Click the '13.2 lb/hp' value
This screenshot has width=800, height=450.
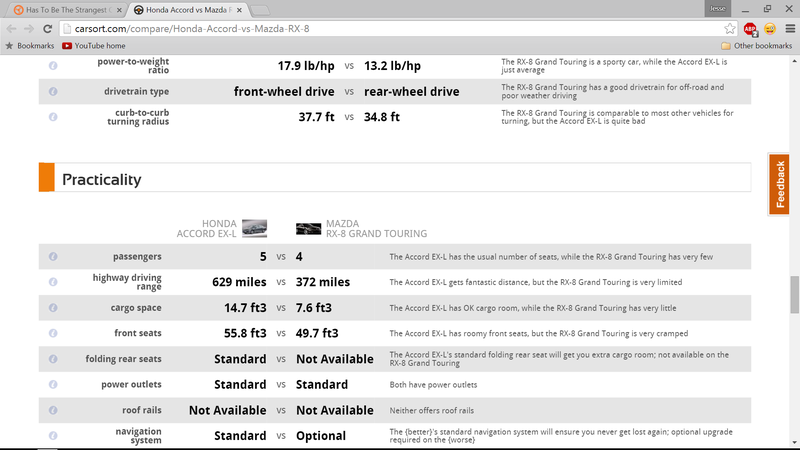click(x=392, y=66)
